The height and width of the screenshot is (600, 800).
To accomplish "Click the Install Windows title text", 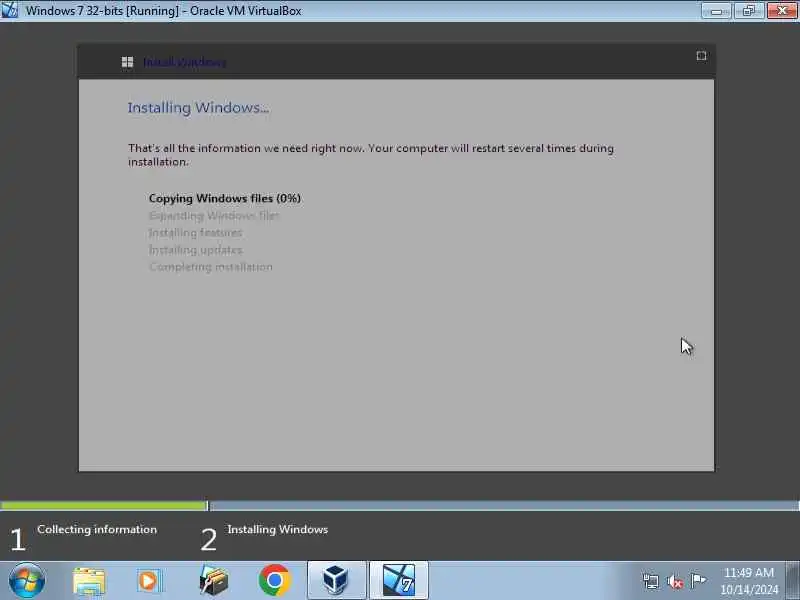I will click(185, 62).
